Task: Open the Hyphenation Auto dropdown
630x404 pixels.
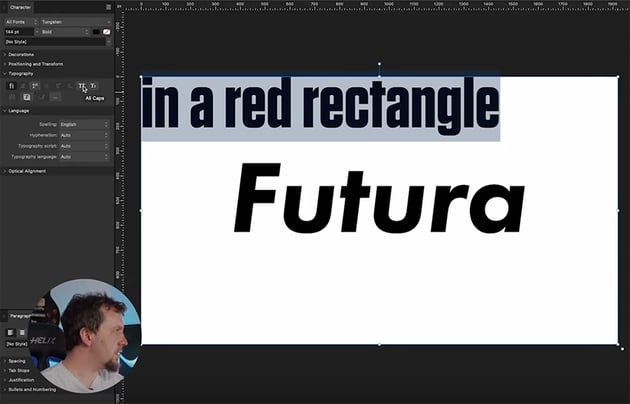Action: point(84,135)
